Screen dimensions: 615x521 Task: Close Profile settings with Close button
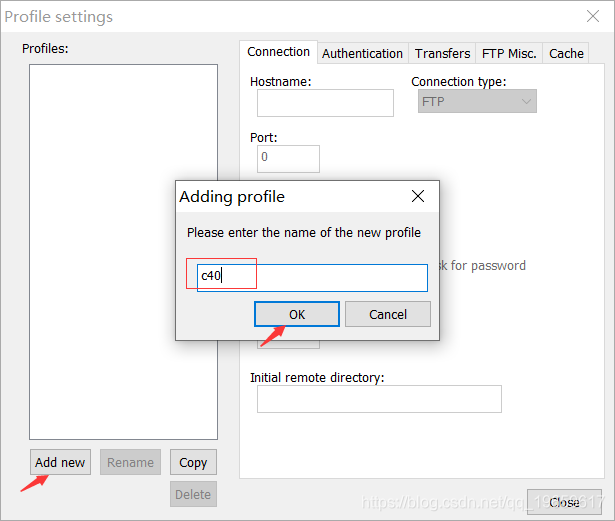[x=564, y=502]
